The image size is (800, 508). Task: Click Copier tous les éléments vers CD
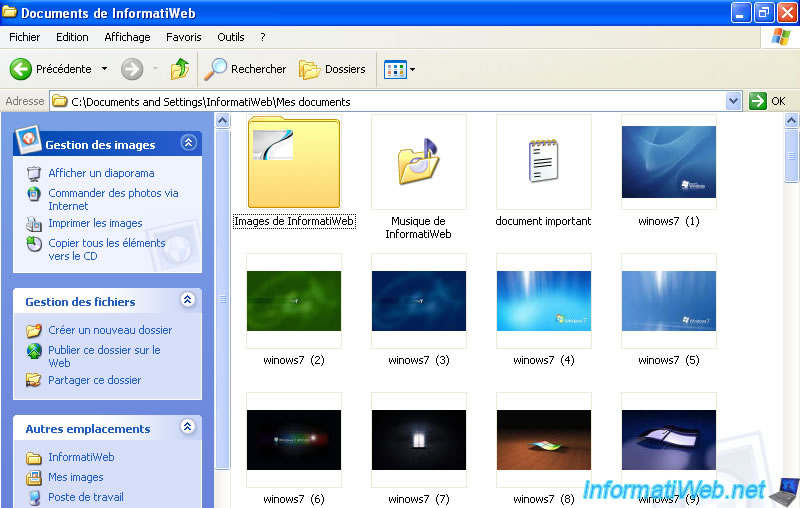click(107, 249)
